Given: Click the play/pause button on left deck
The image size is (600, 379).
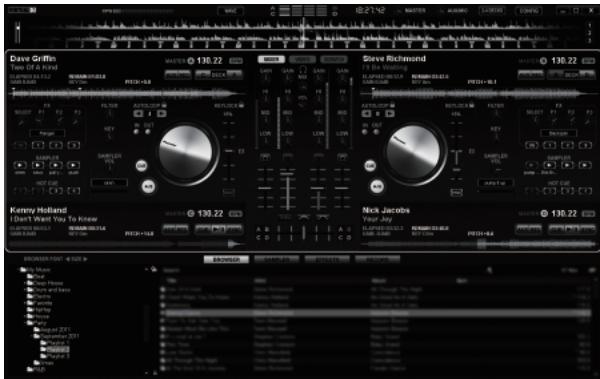Looking at the screenshot, I should point(148,186).
